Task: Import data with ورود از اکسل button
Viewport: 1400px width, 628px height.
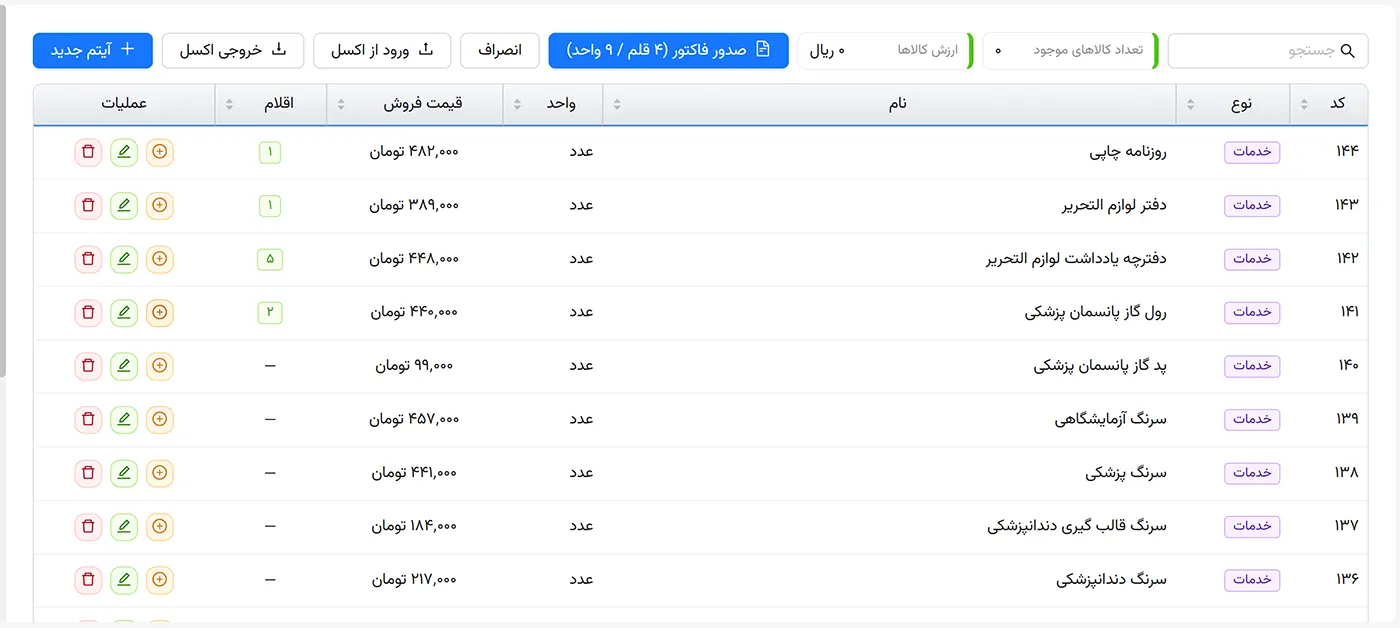Action: point(382,50)
